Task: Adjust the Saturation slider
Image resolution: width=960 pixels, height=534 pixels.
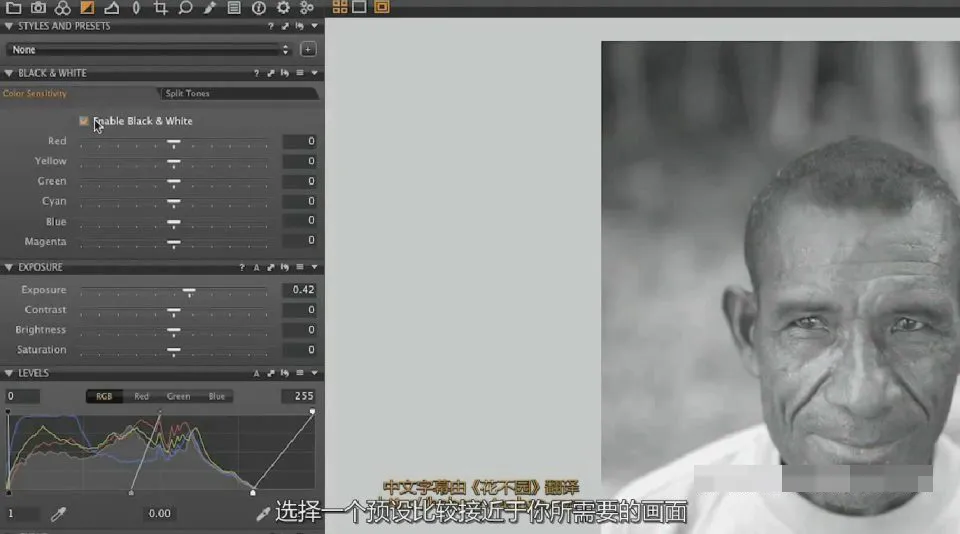Action: 174,351
